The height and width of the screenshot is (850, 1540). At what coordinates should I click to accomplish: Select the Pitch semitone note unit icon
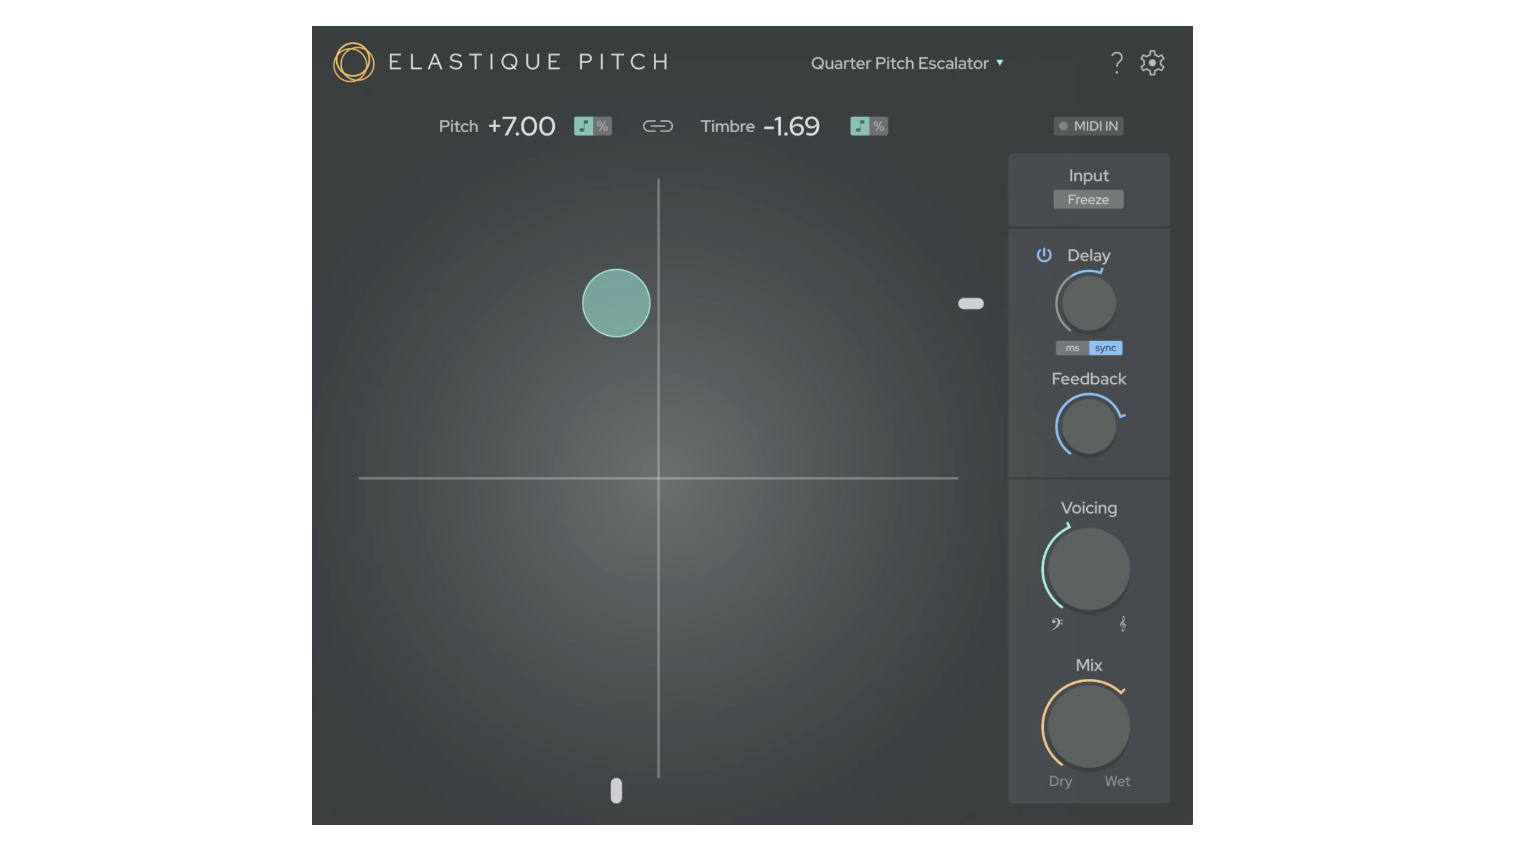click(583, 126)
